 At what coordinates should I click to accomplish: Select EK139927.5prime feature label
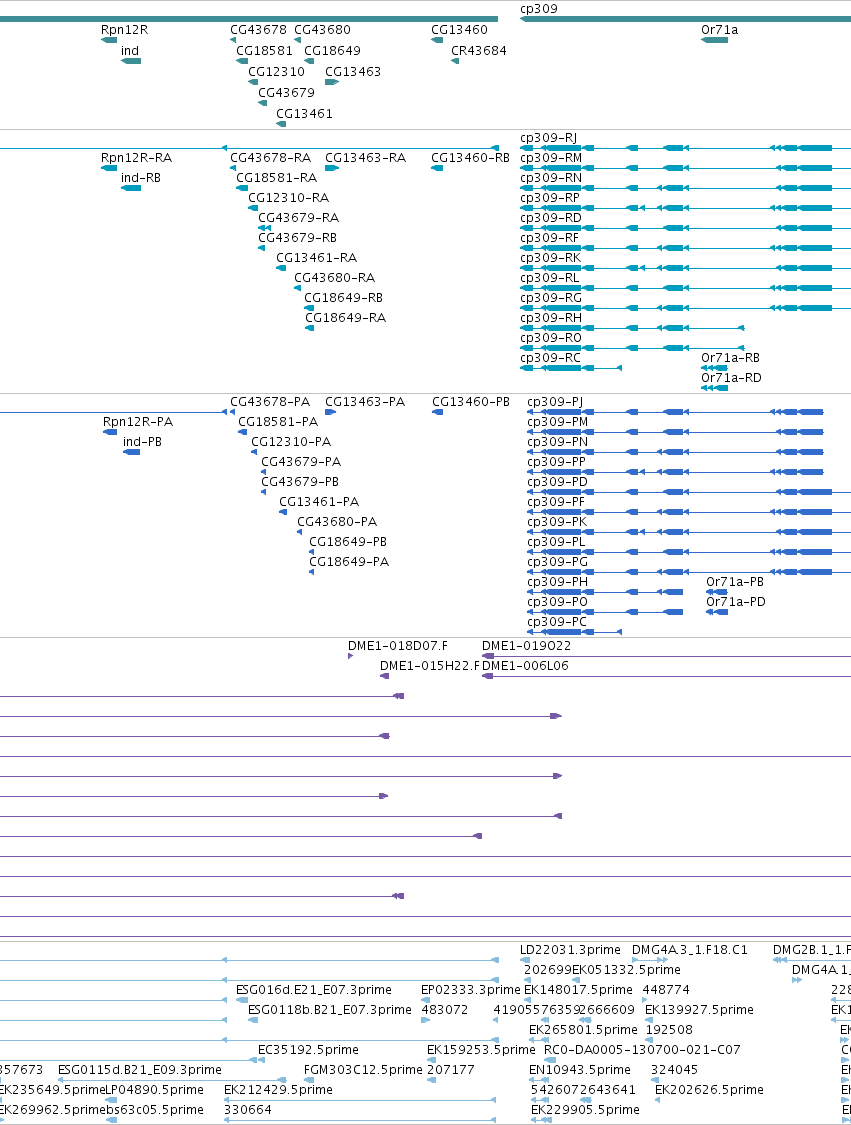click(x=699, y=1010)
